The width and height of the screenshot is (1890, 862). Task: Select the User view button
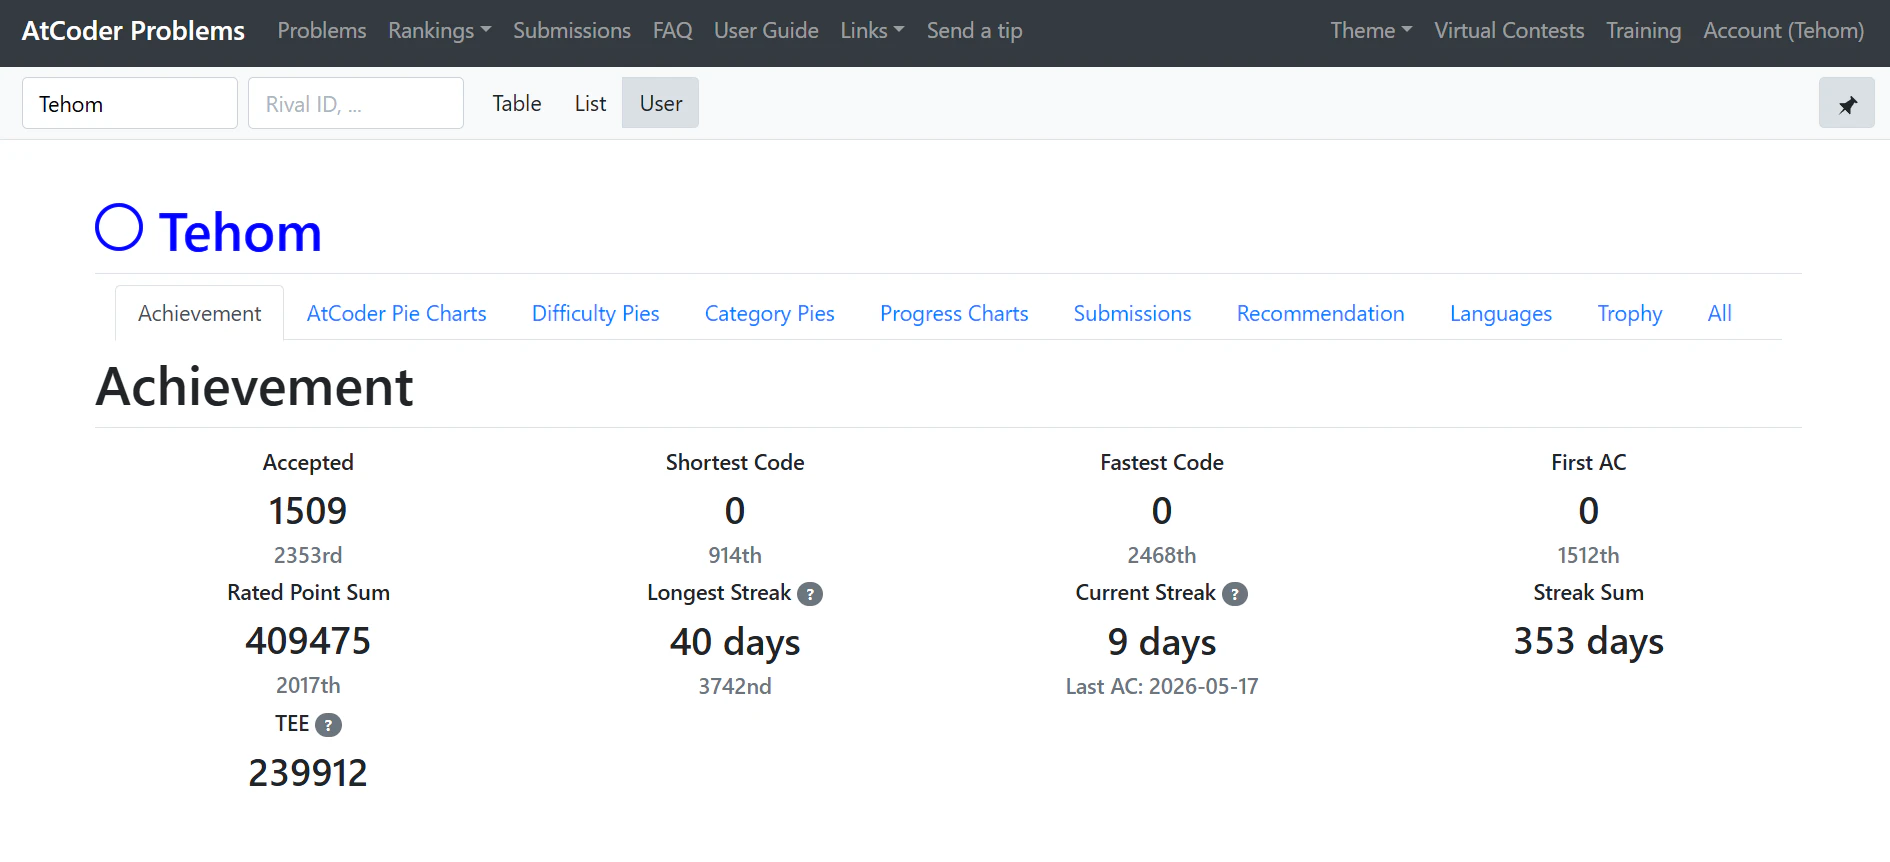(x=661, y=103)
